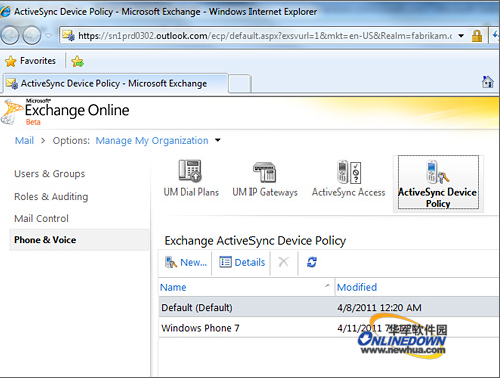Click the security lock icon in address bar
Image resolution: width=500 pixels, height=378 pixels.
(x=477, y=36)
